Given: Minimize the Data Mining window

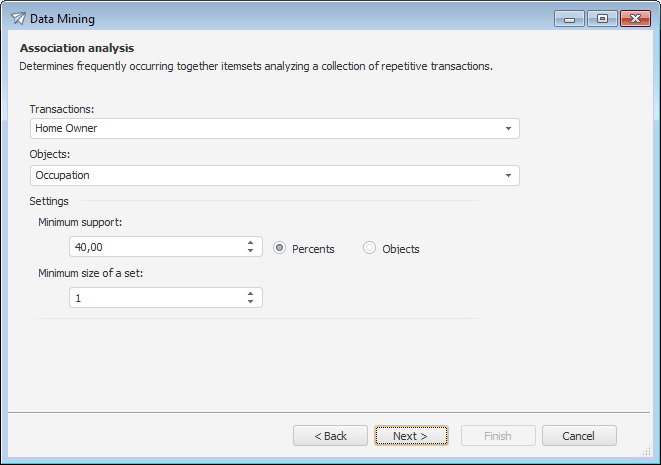Looking at the screenshot, I should click(x=570, y=18).
